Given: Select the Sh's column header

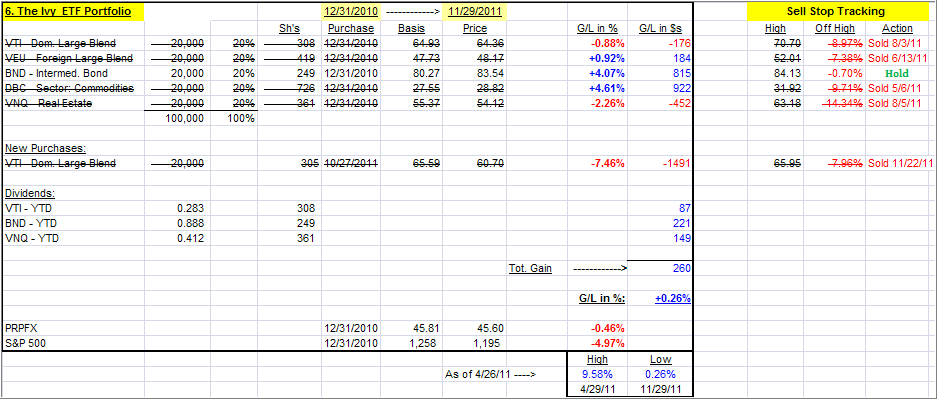Looking at the screenshot, I should [x=289, y=27].
